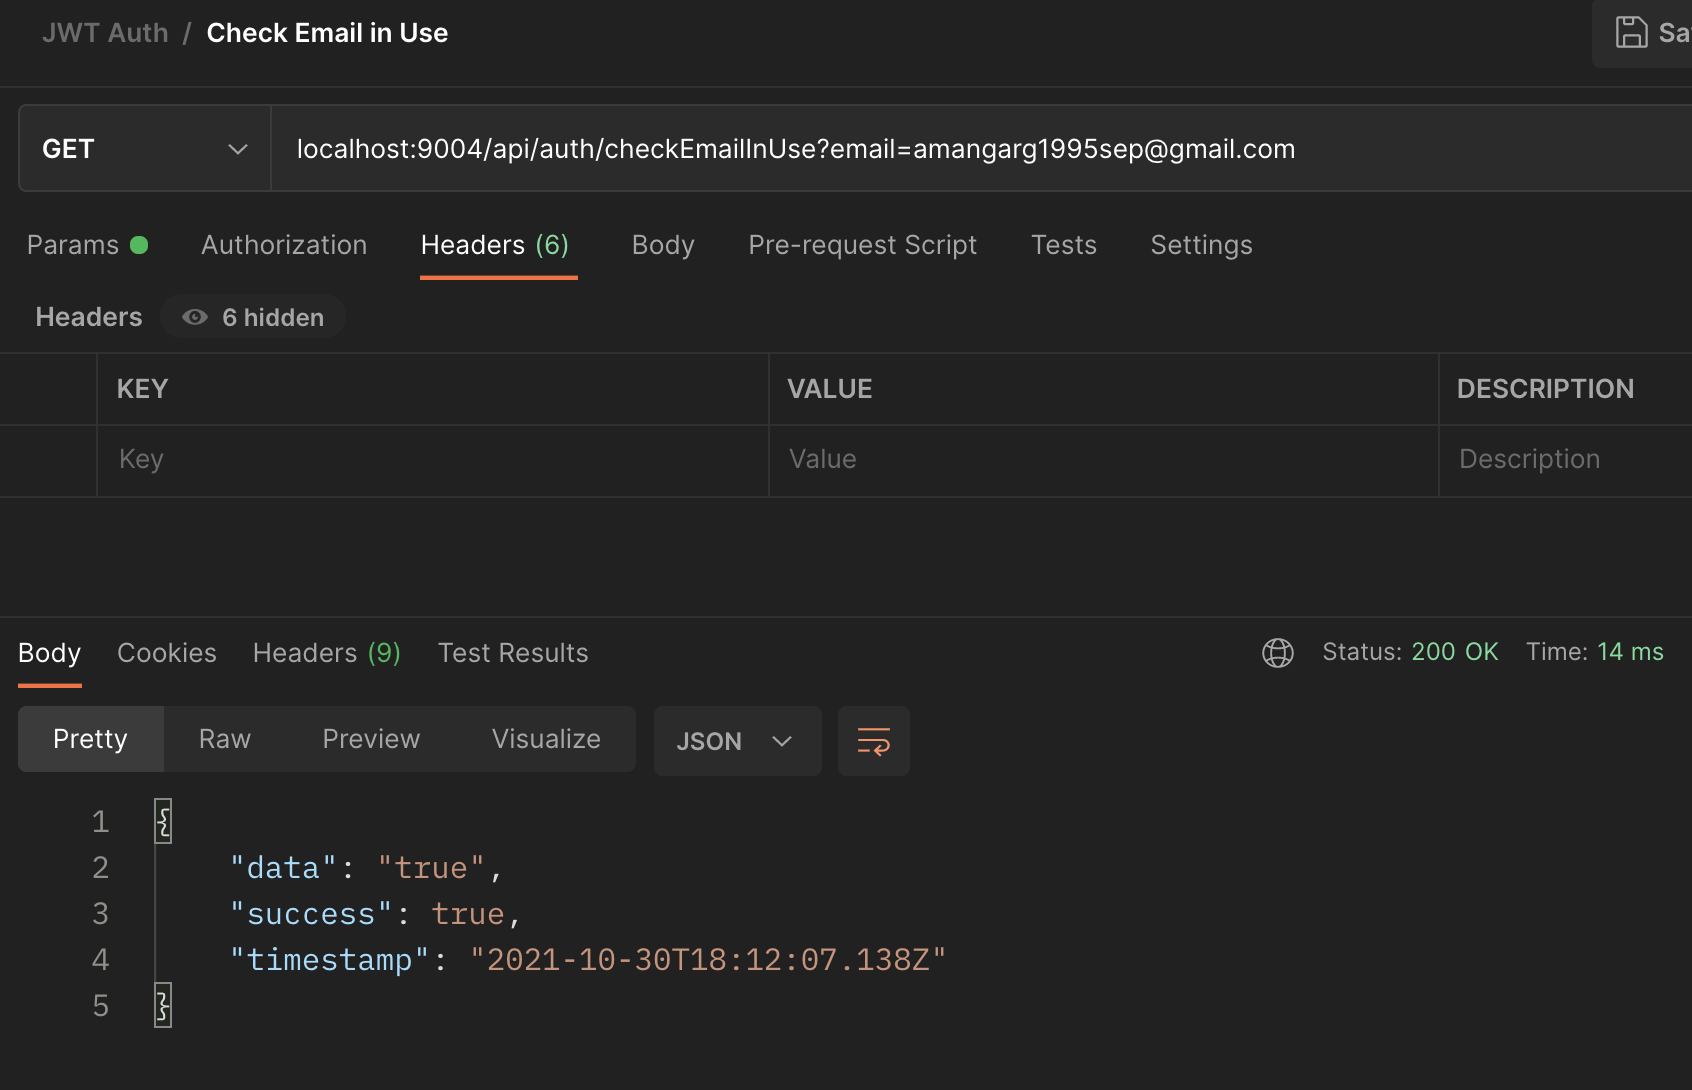This screenshot has width=1692, height=1090.
Task: Click the "success": true line
Action: click(376, 914)
